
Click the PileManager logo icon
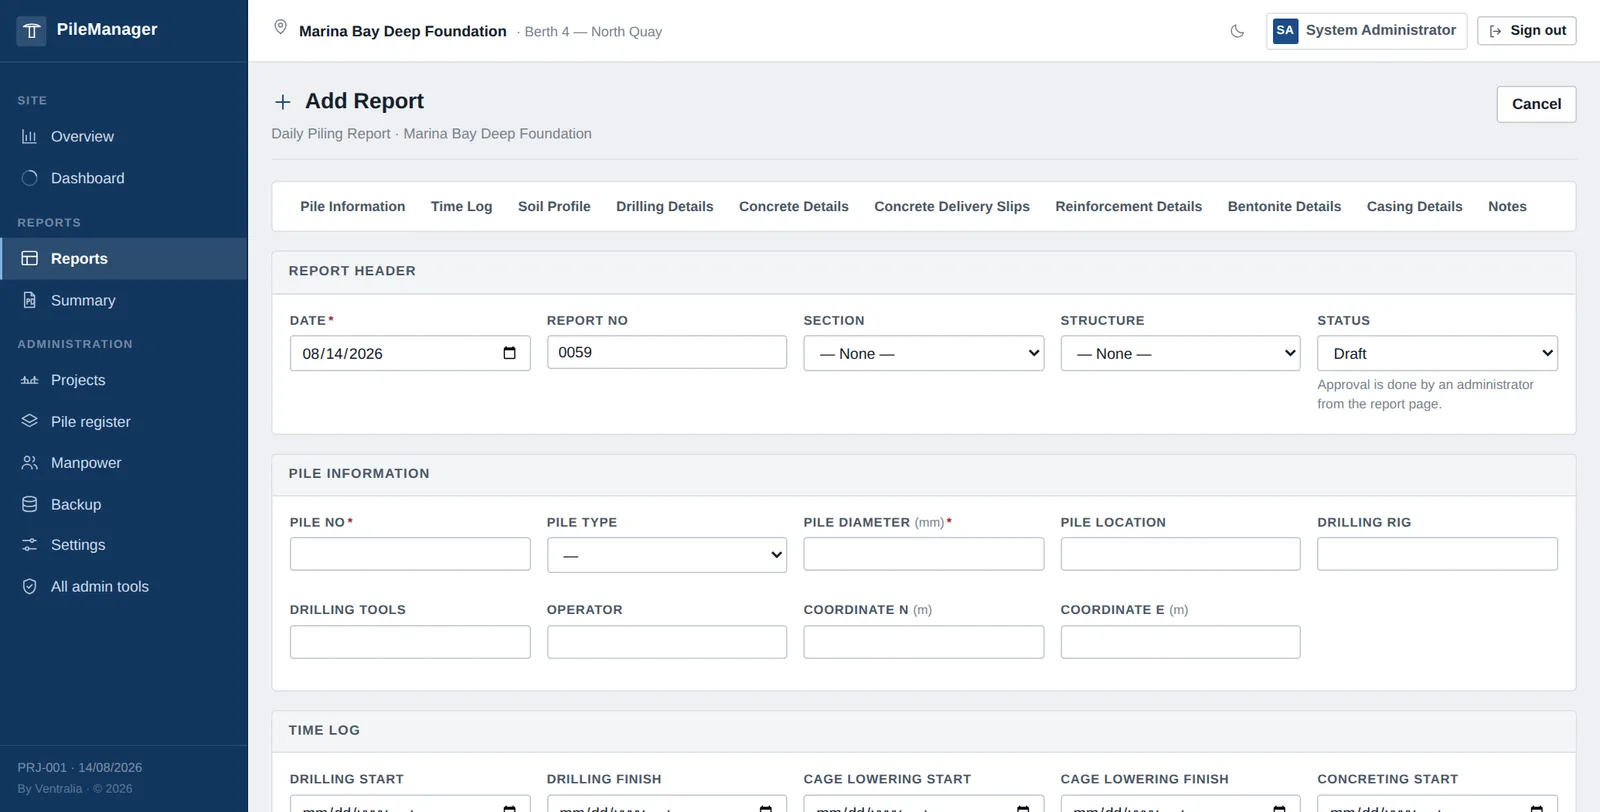coord(31,31)
